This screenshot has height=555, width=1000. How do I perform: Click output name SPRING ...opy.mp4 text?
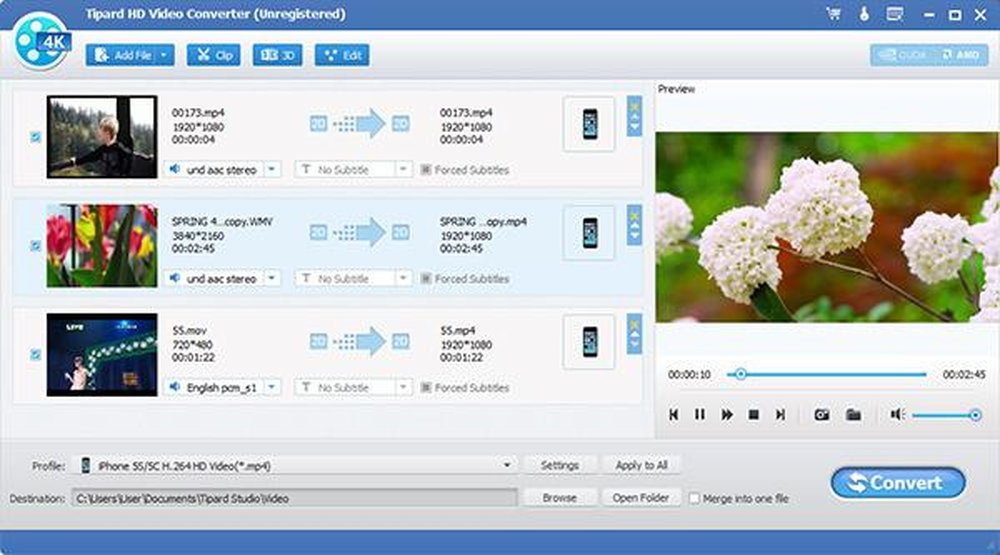(483, 221)
